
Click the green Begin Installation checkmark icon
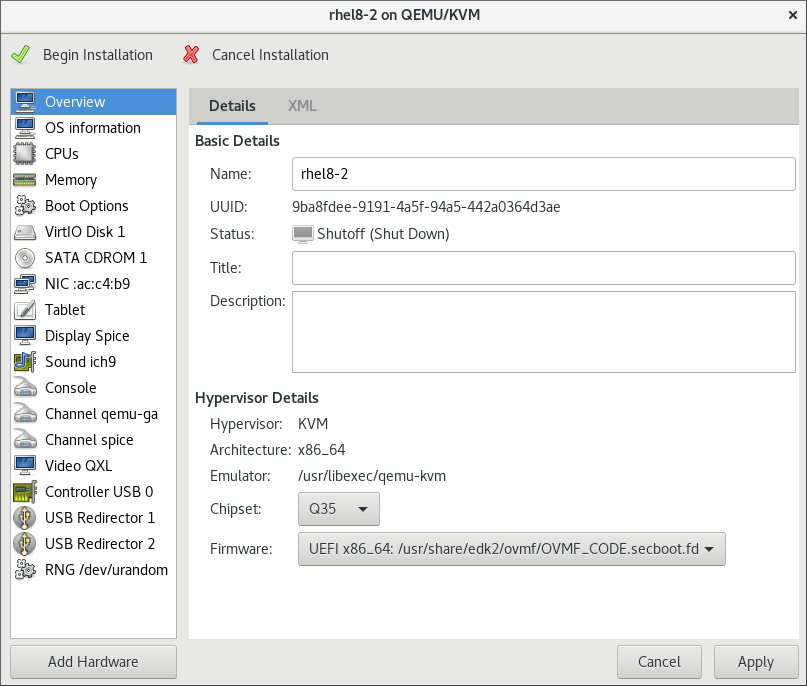click(x=20, y=55)
